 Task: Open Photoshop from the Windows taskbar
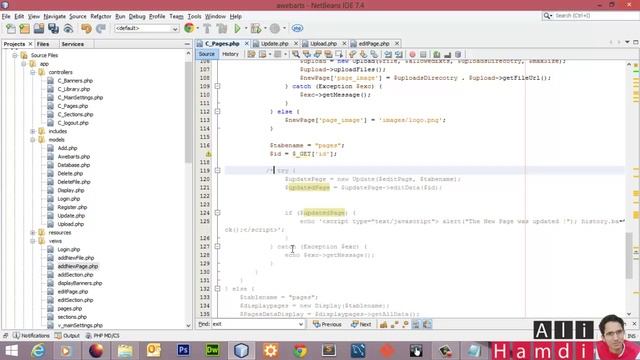pos(183,350)
